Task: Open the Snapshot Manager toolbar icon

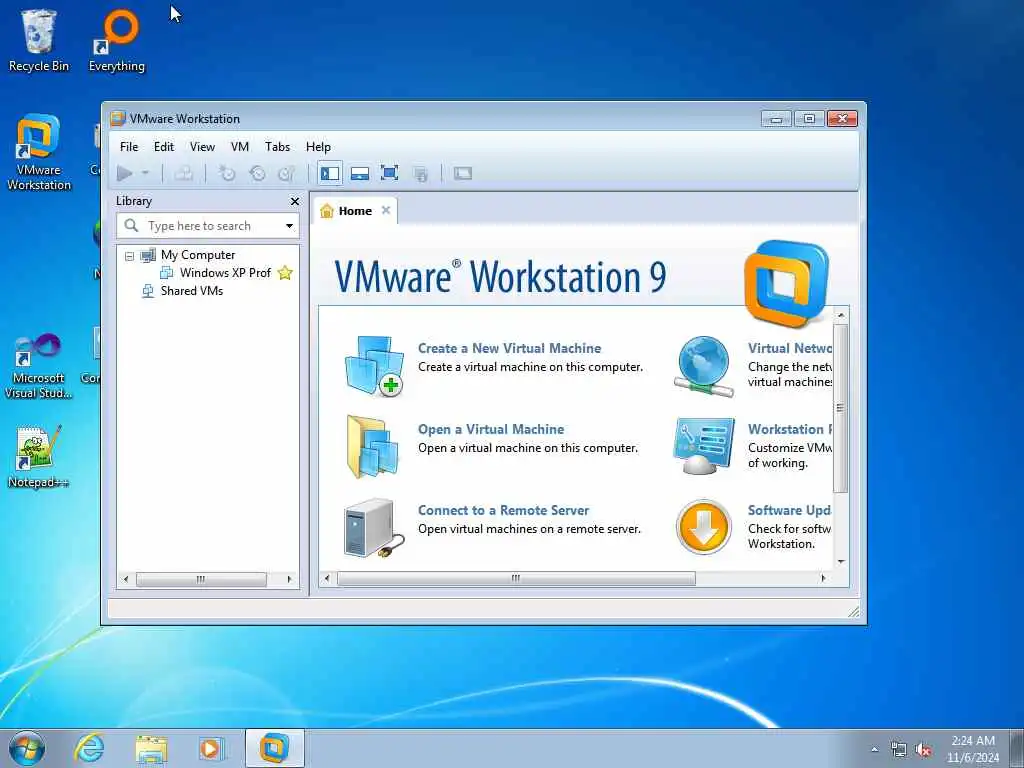Action: 287,173
